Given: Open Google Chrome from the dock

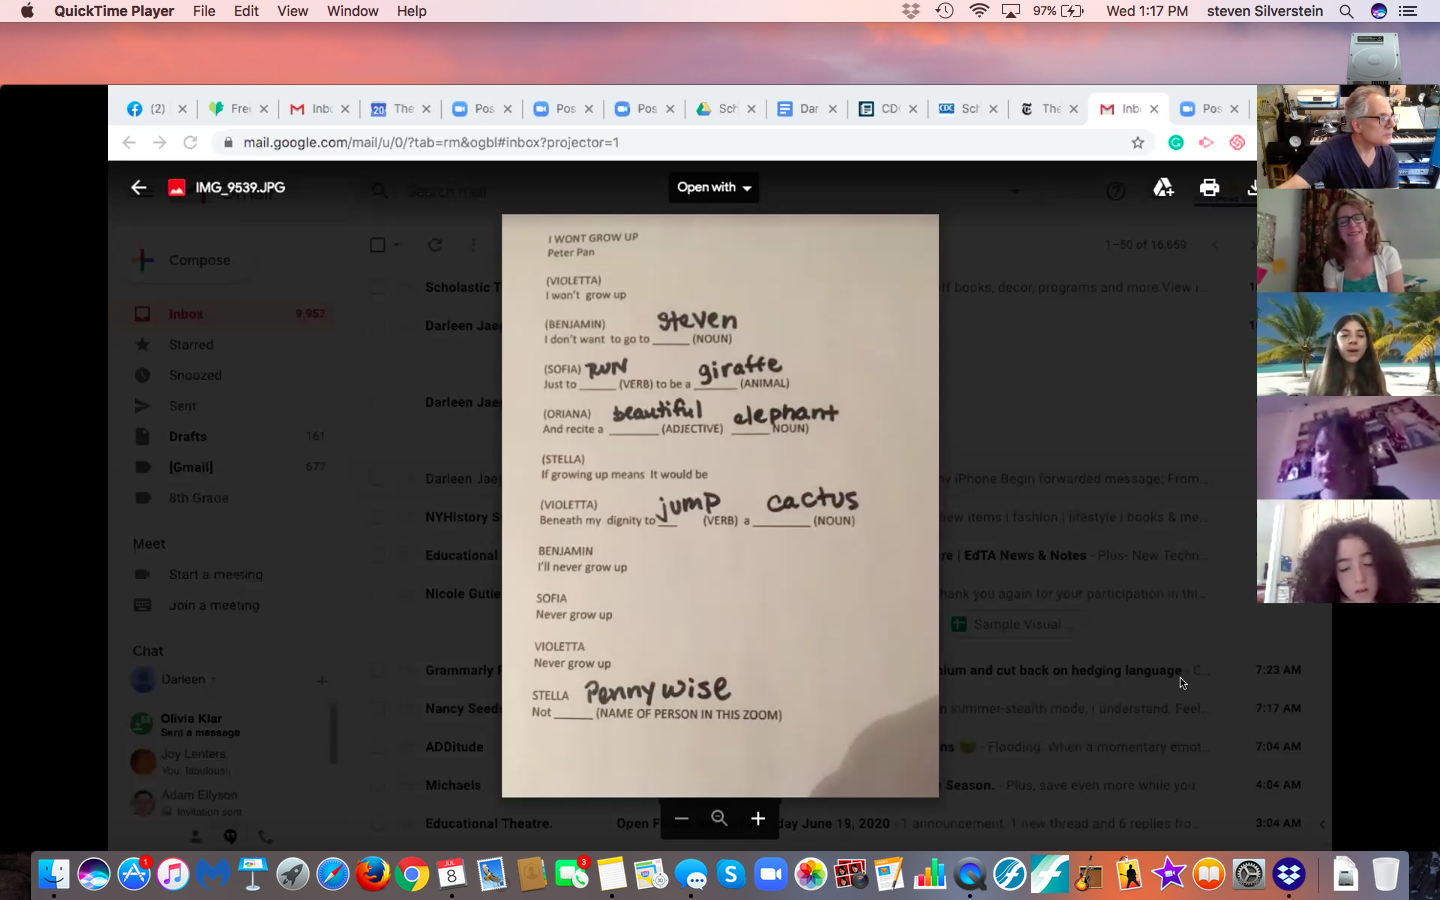Looking at the screenshot, I should pyautogui.click(x=411, y=875).
